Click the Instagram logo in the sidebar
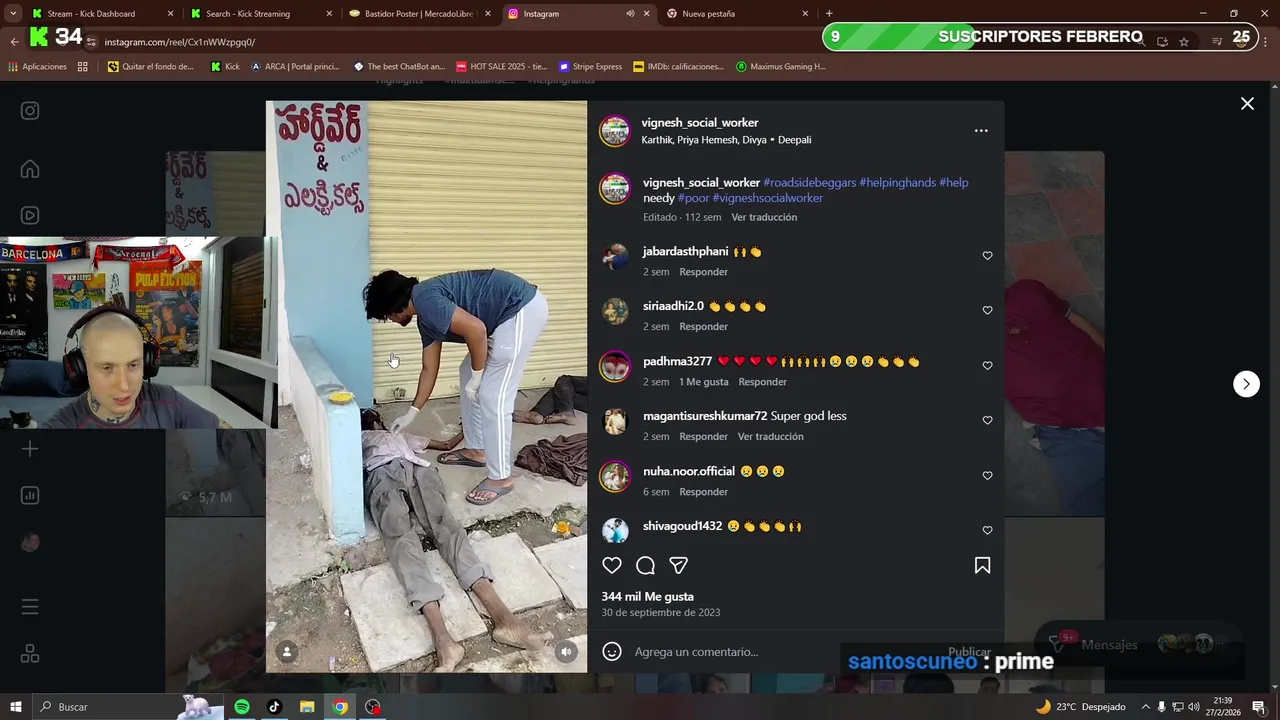Viewport: 1280px width, 720px height. (30, 111)
